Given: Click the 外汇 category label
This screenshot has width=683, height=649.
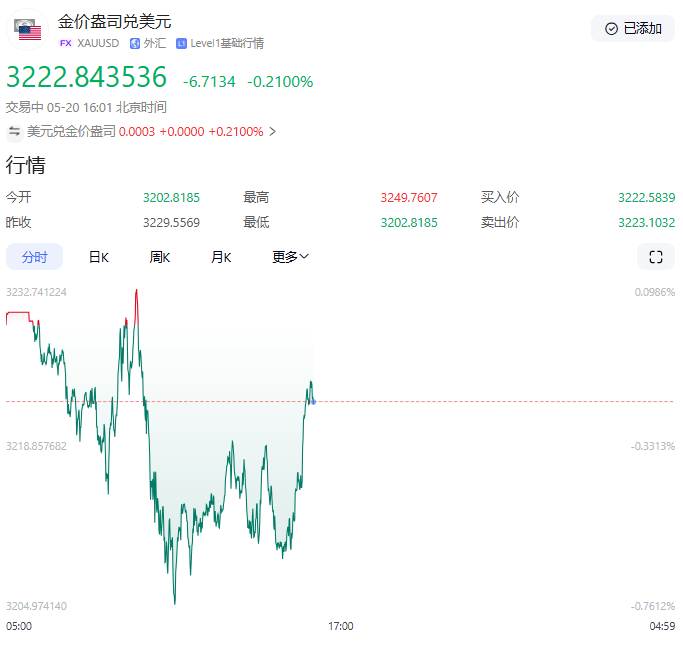Looking at the screenshot, I should [x=155, y=43].
